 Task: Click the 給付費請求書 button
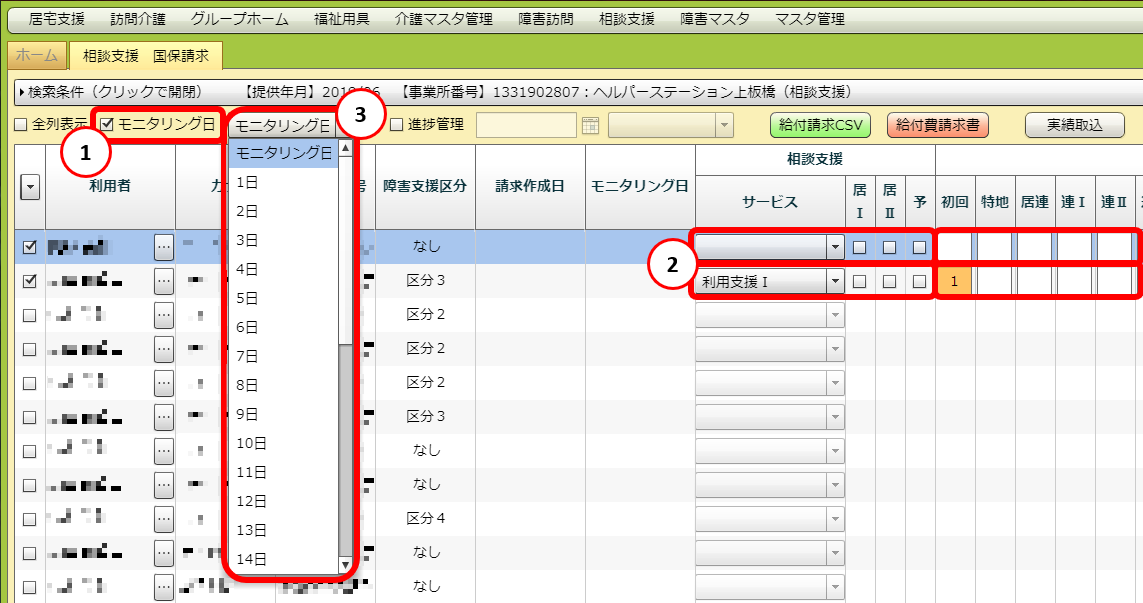click(x=937, y=125)
